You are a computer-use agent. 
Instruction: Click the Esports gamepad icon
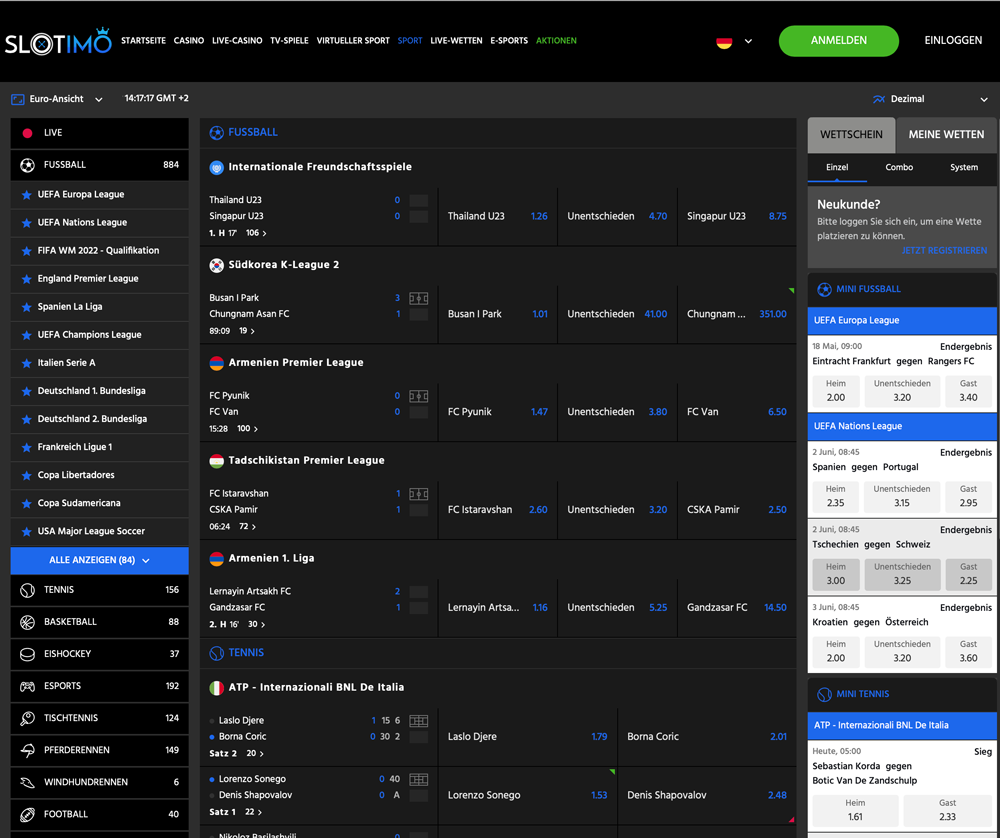(27, 687)
